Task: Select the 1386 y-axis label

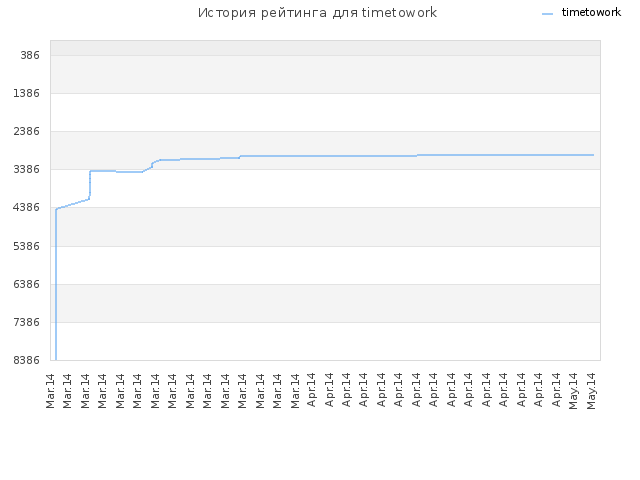Action: pyautogui.click(x=27, y=93)
